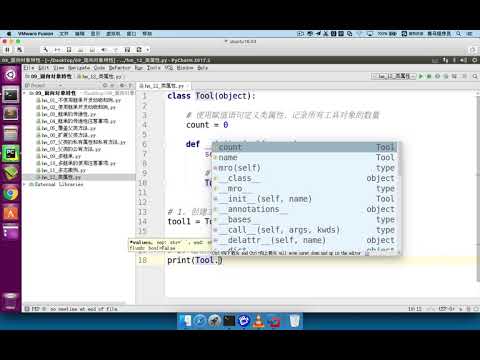
Task: Open Terminal in the macOS Dock
Action: [x=229, y=321]
